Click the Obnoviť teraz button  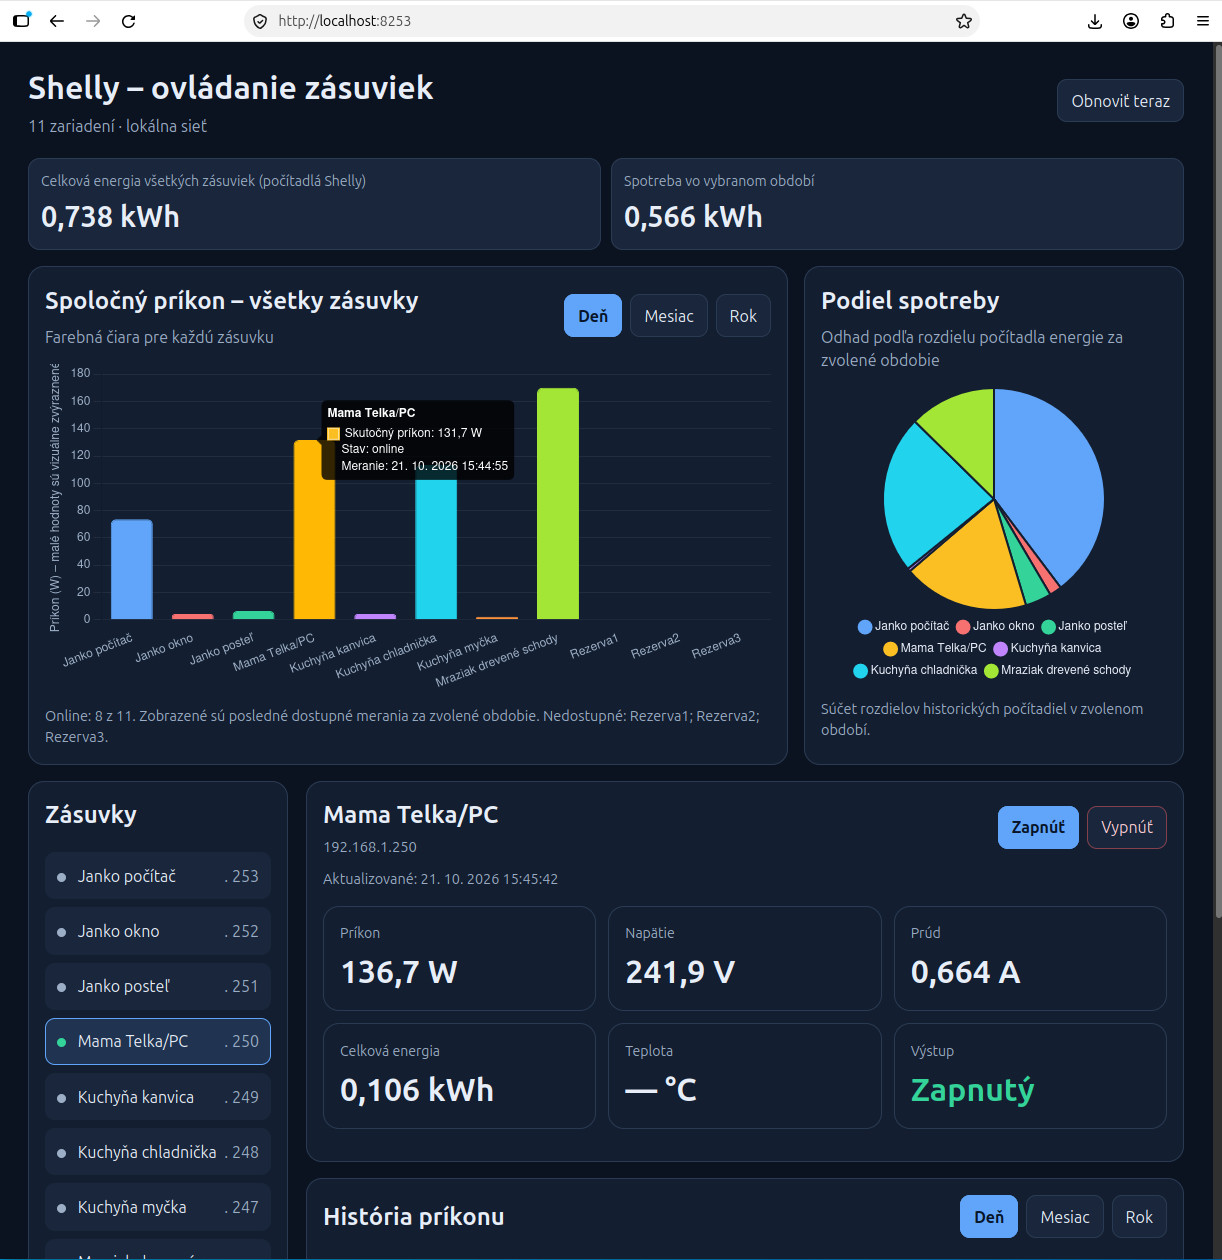pos(1120,101)
